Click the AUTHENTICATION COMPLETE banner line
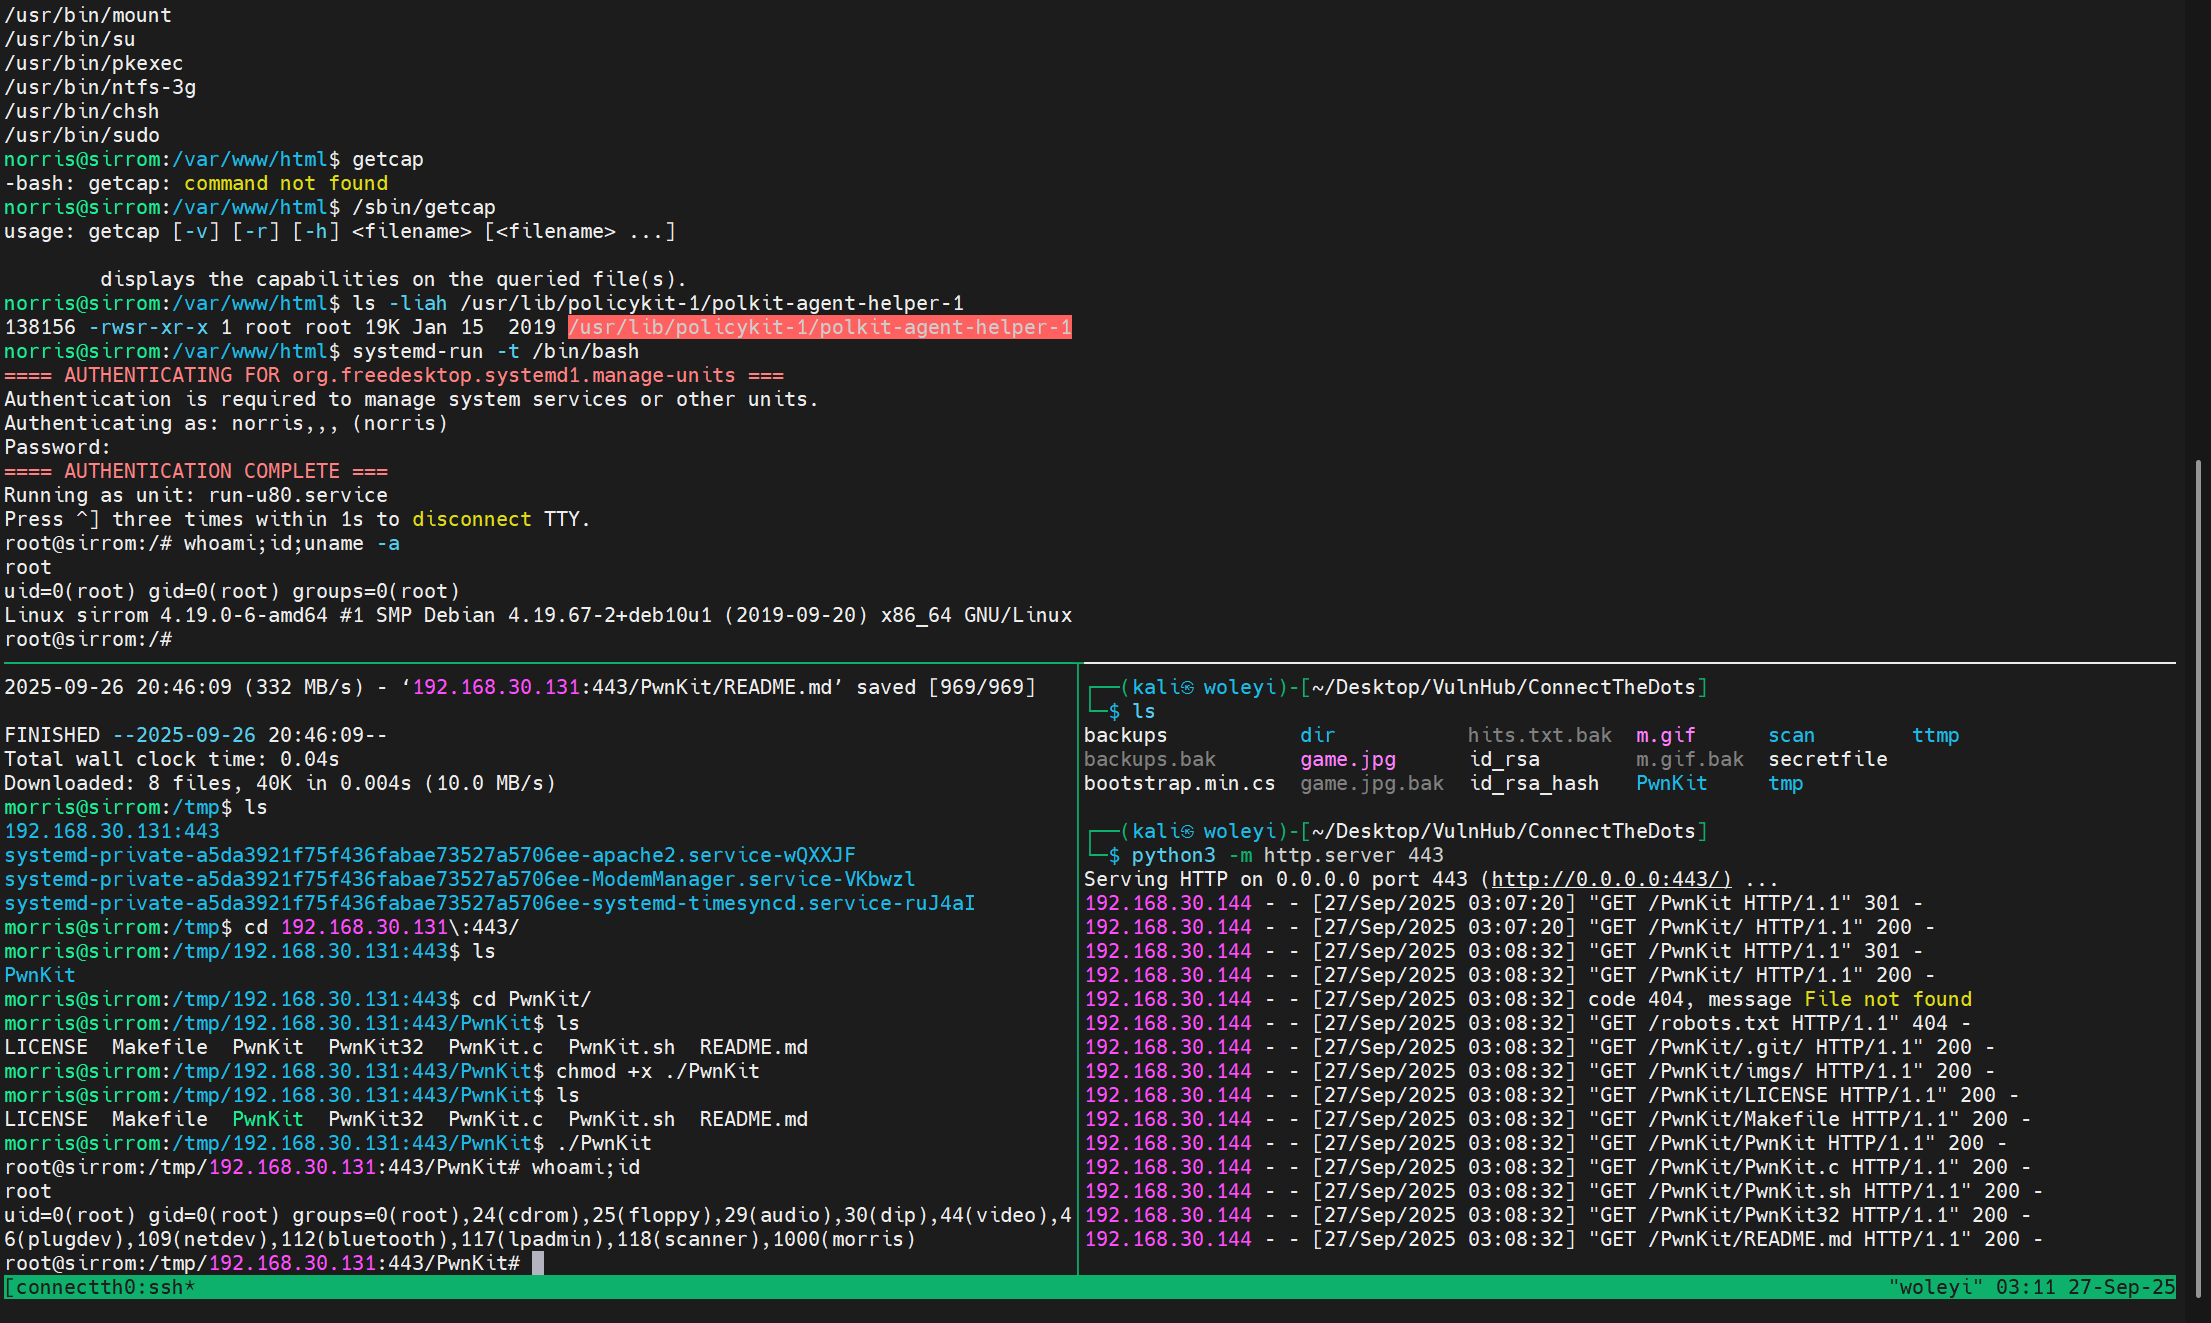Screen dimensions: 2211x1323 click(196, 471)
